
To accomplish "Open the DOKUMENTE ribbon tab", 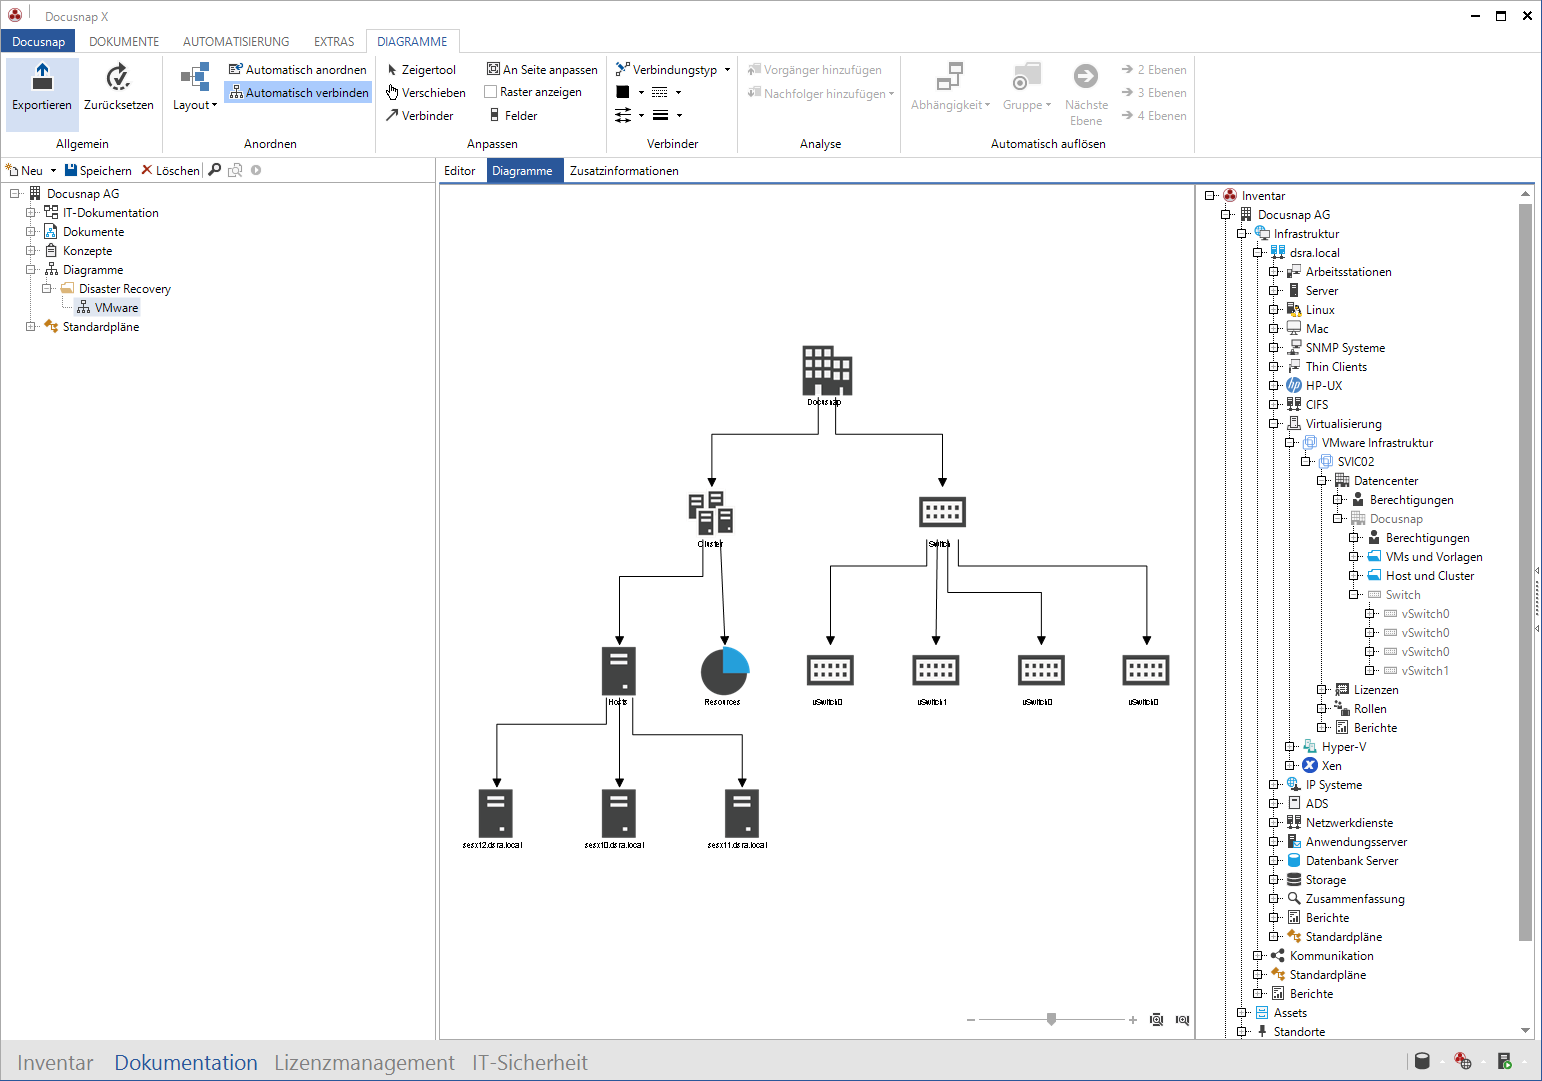I will click(x=124, y=42).
